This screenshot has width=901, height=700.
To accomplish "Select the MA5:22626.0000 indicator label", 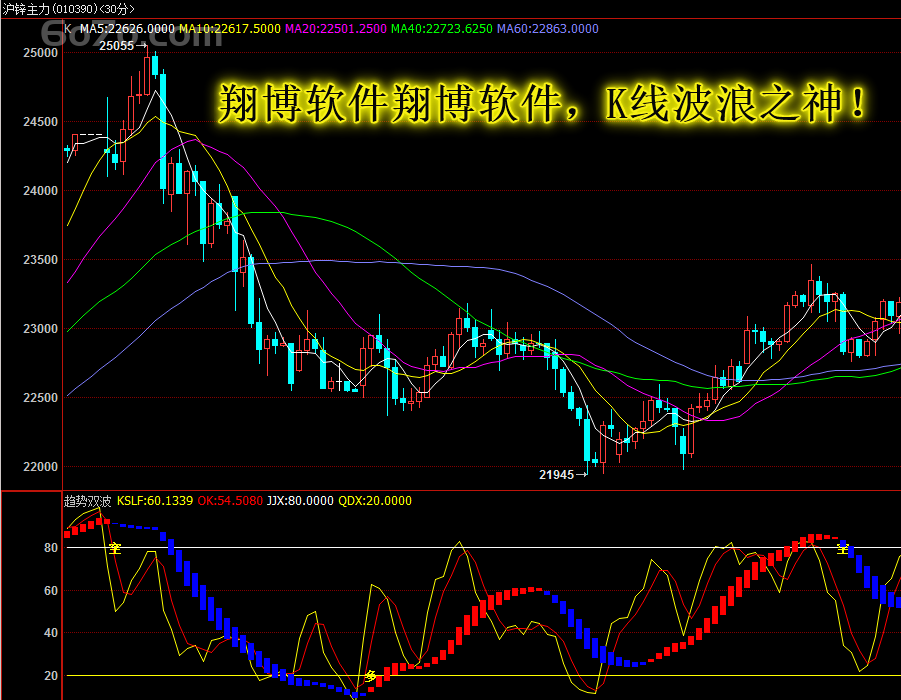I will [x=127, y=29].
